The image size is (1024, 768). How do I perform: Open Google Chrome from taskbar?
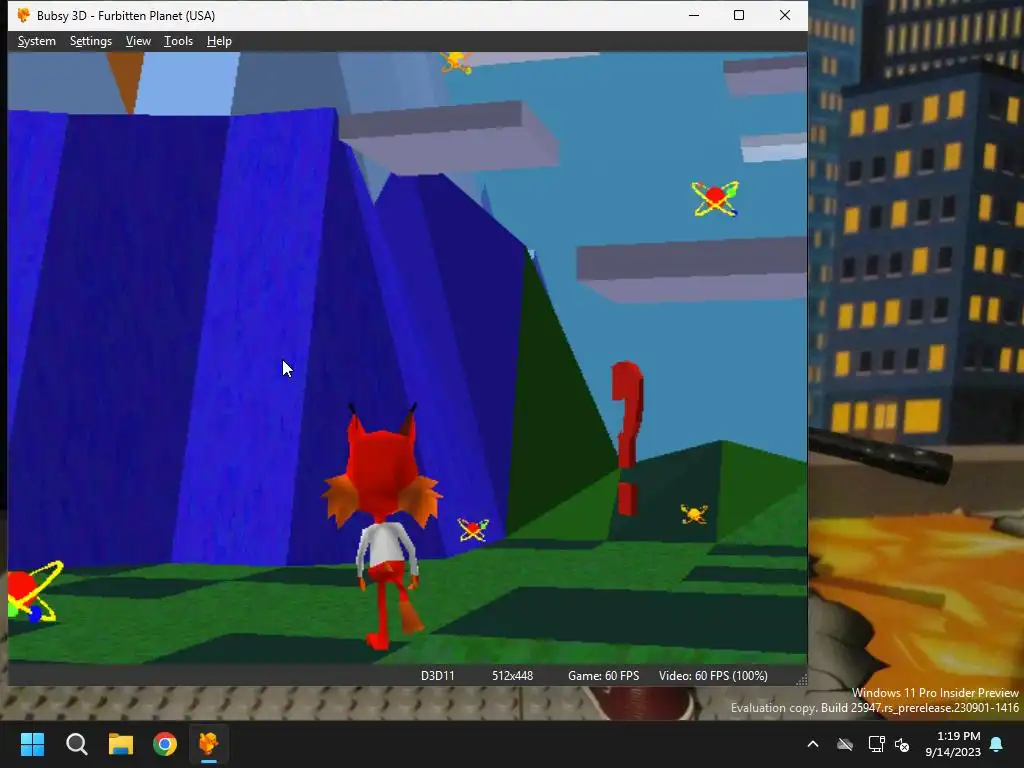click(165, 744)
